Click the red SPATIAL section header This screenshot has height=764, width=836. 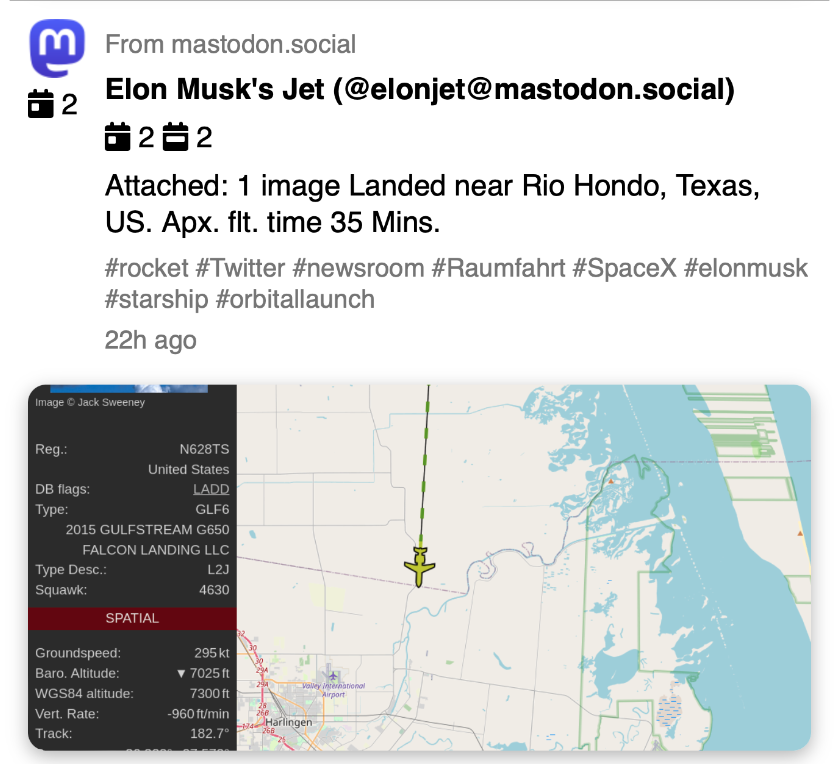coord(132,618)
